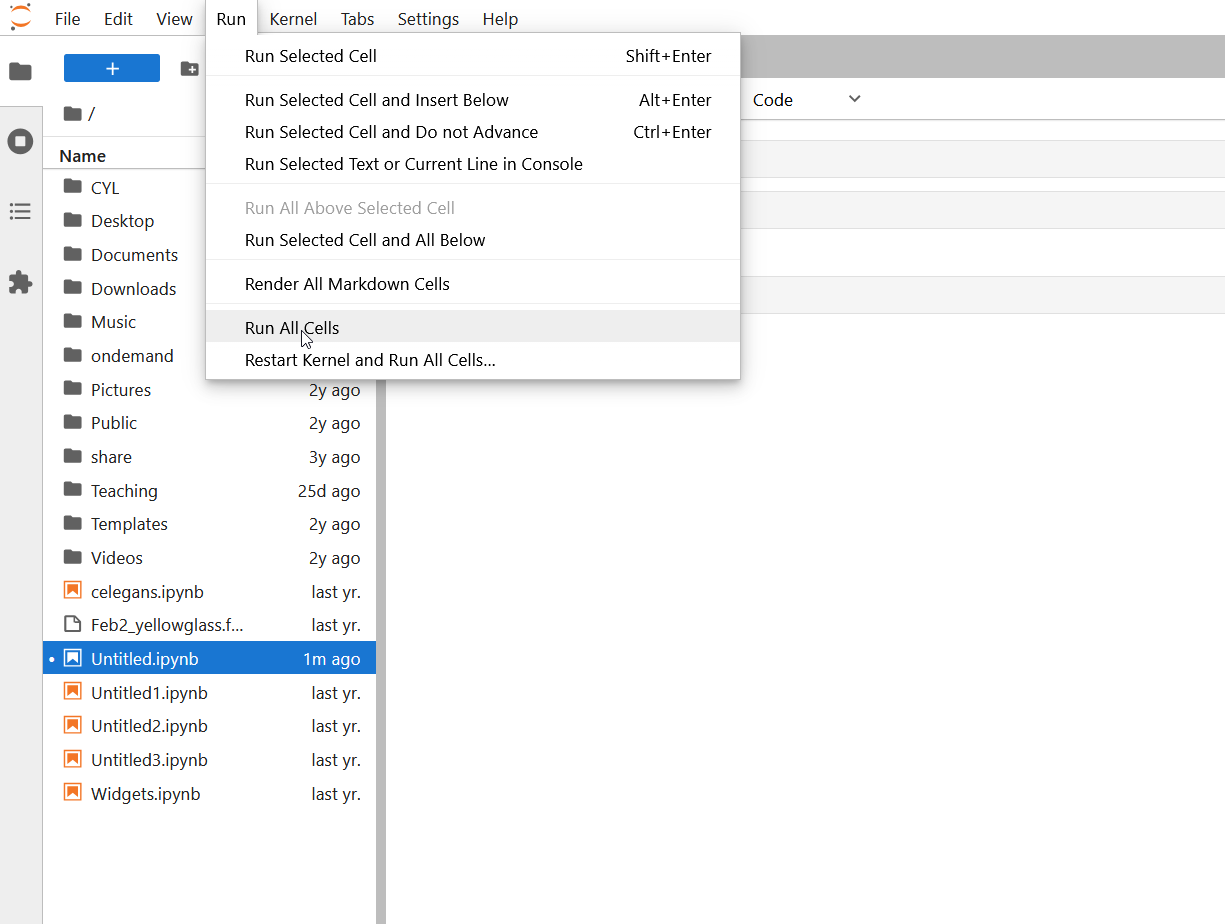Open the cell type Code dropdown
Screen dimensions: 1225x924
(x=806, y=99)
